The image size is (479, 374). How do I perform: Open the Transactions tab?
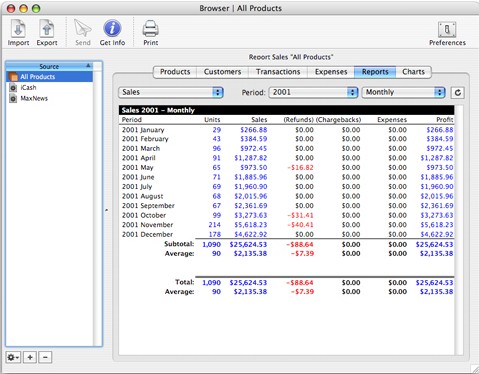pos(278,72)
